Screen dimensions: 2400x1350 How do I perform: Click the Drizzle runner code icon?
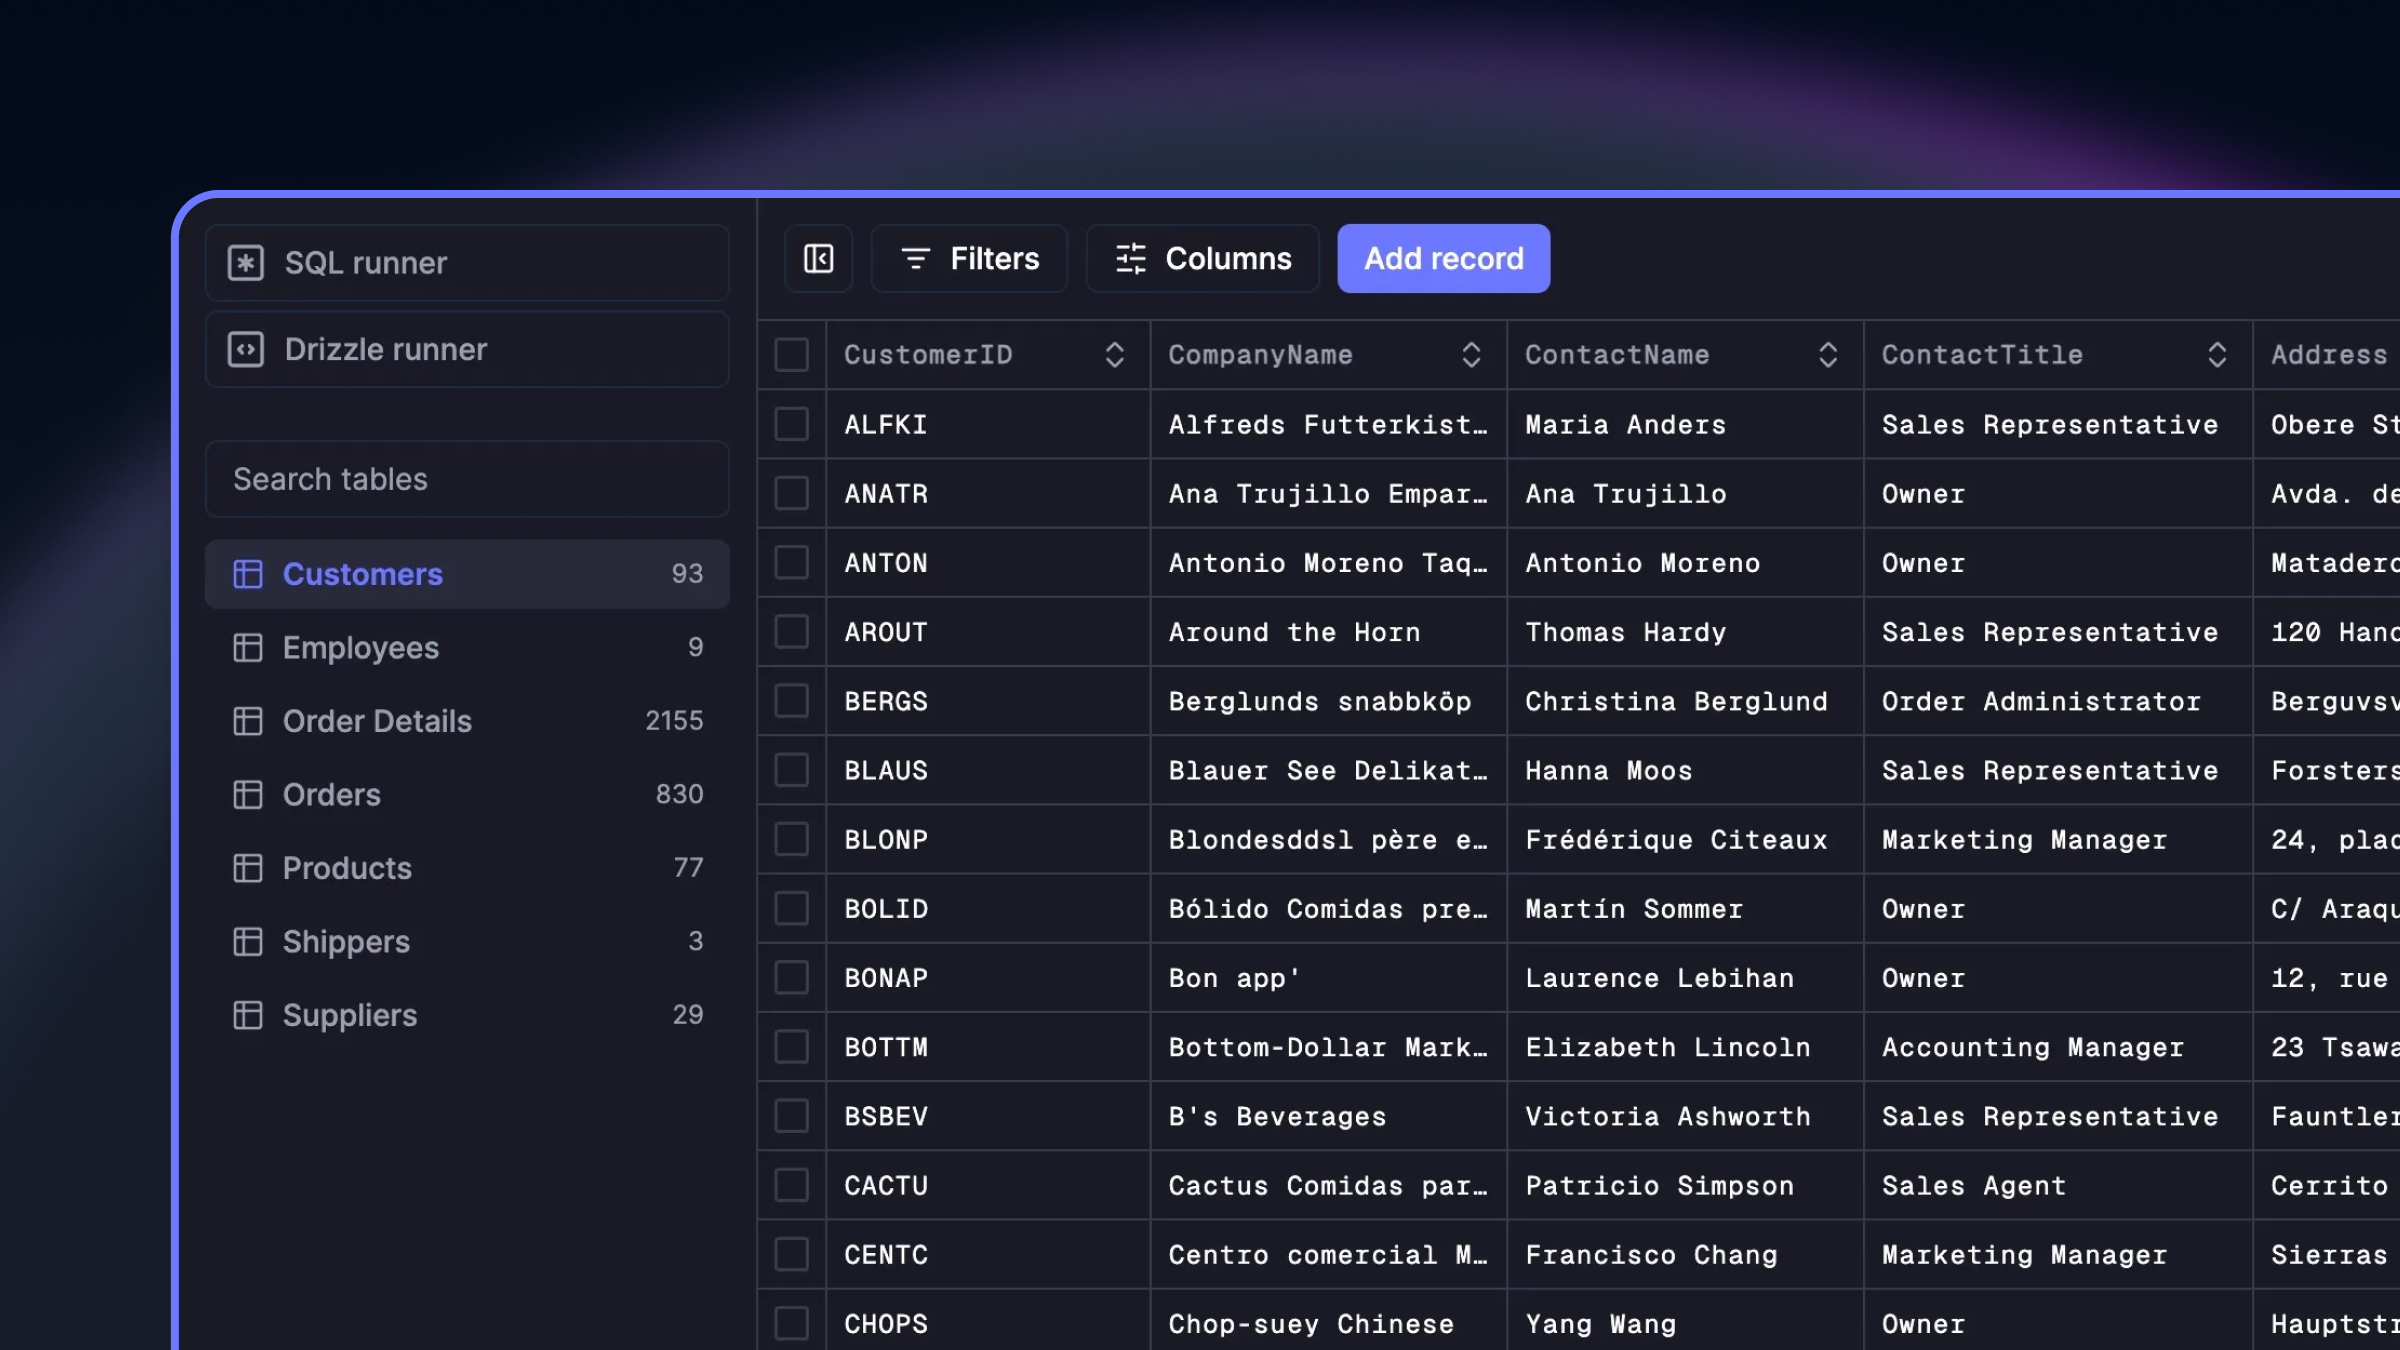click(x=246, y=350)
